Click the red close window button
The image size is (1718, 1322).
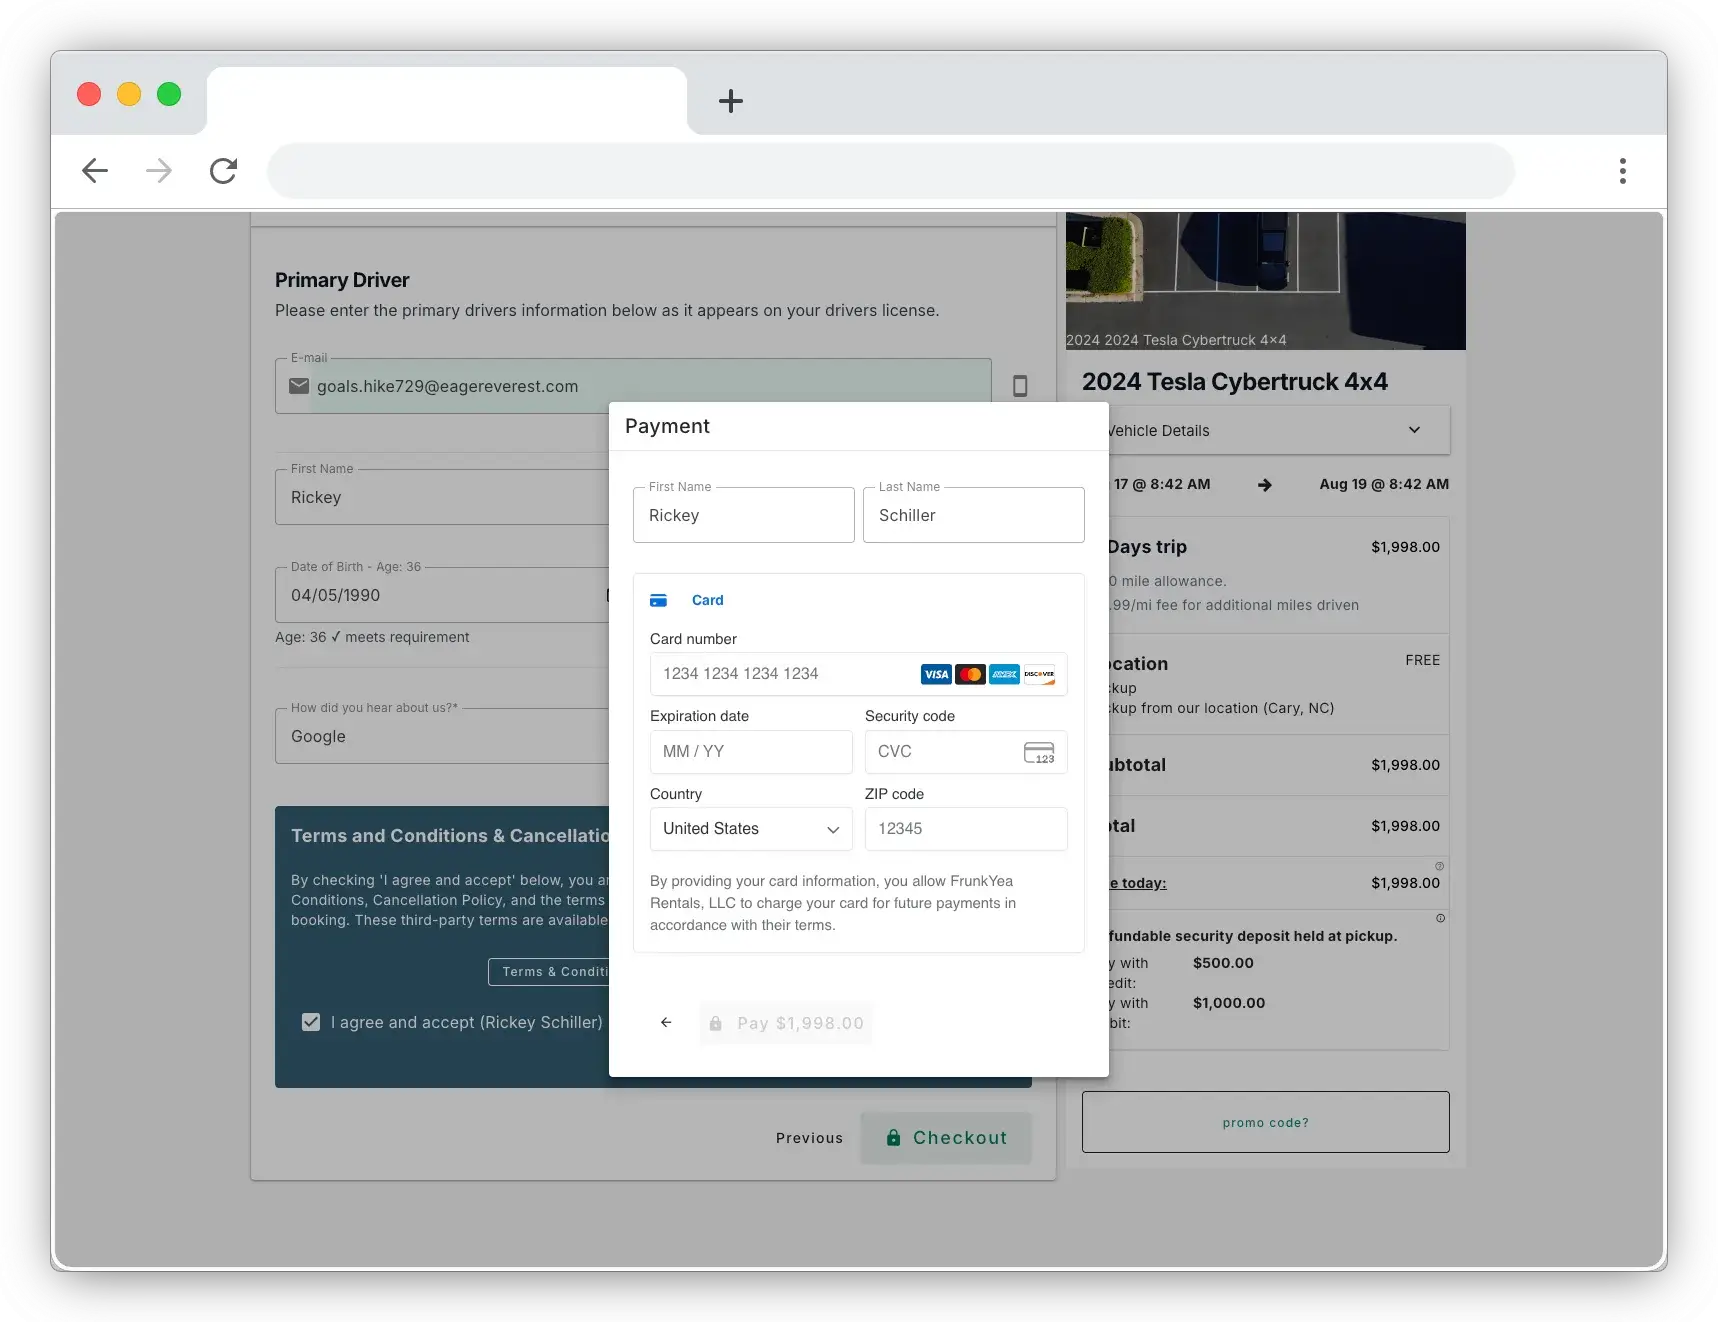(89, 94)
